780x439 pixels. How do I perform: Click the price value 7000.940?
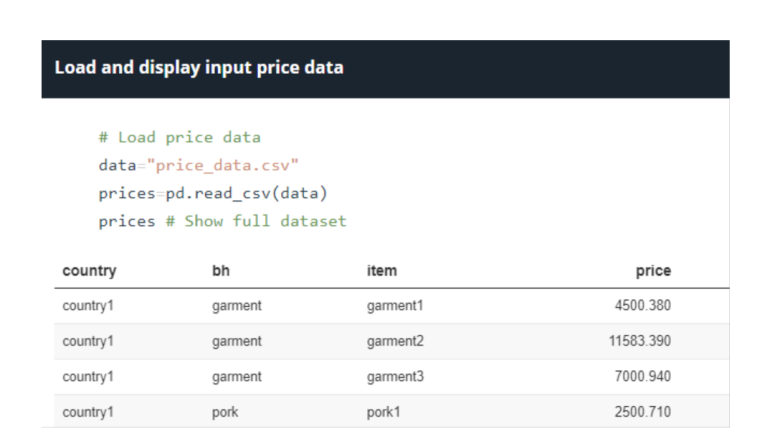click(x=643, y=376)
